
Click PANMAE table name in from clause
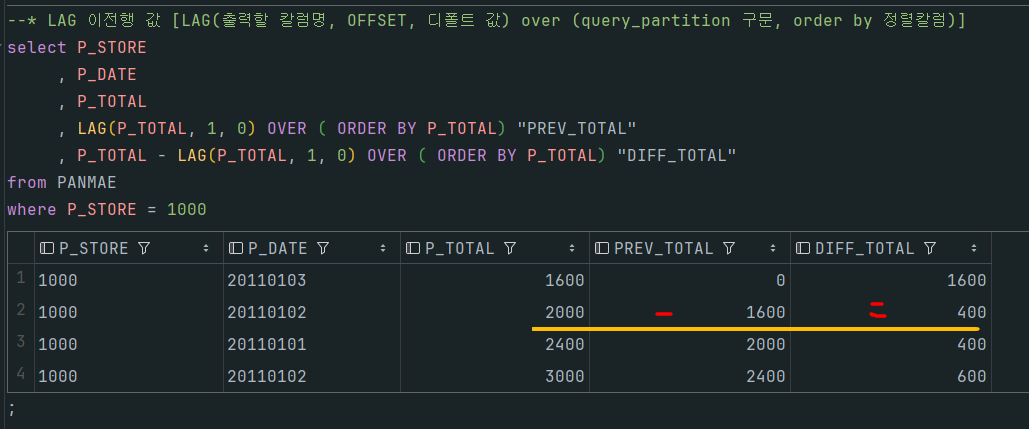(x=87, y=182)
